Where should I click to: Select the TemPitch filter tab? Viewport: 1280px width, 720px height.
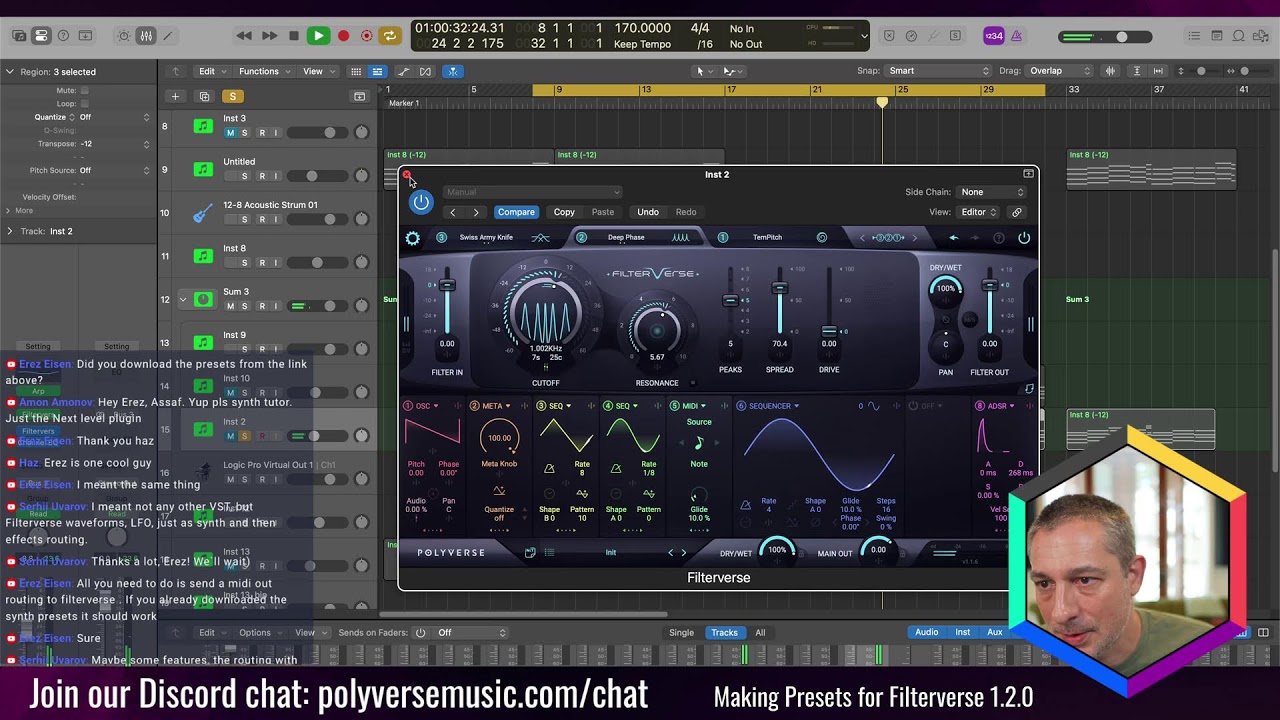coord(767,238)
